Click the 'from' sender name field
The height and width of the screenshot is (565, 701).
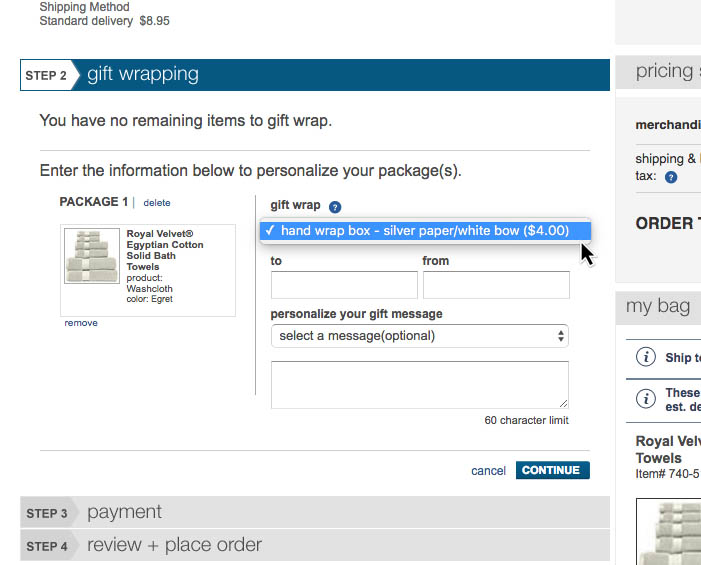tap(496, 285)
